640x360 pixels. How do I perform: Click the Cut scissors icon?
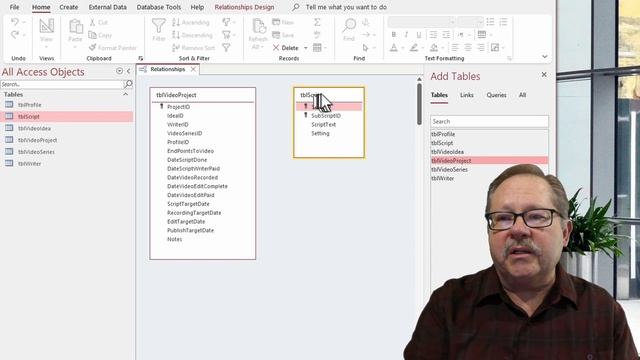click(92, 22)
